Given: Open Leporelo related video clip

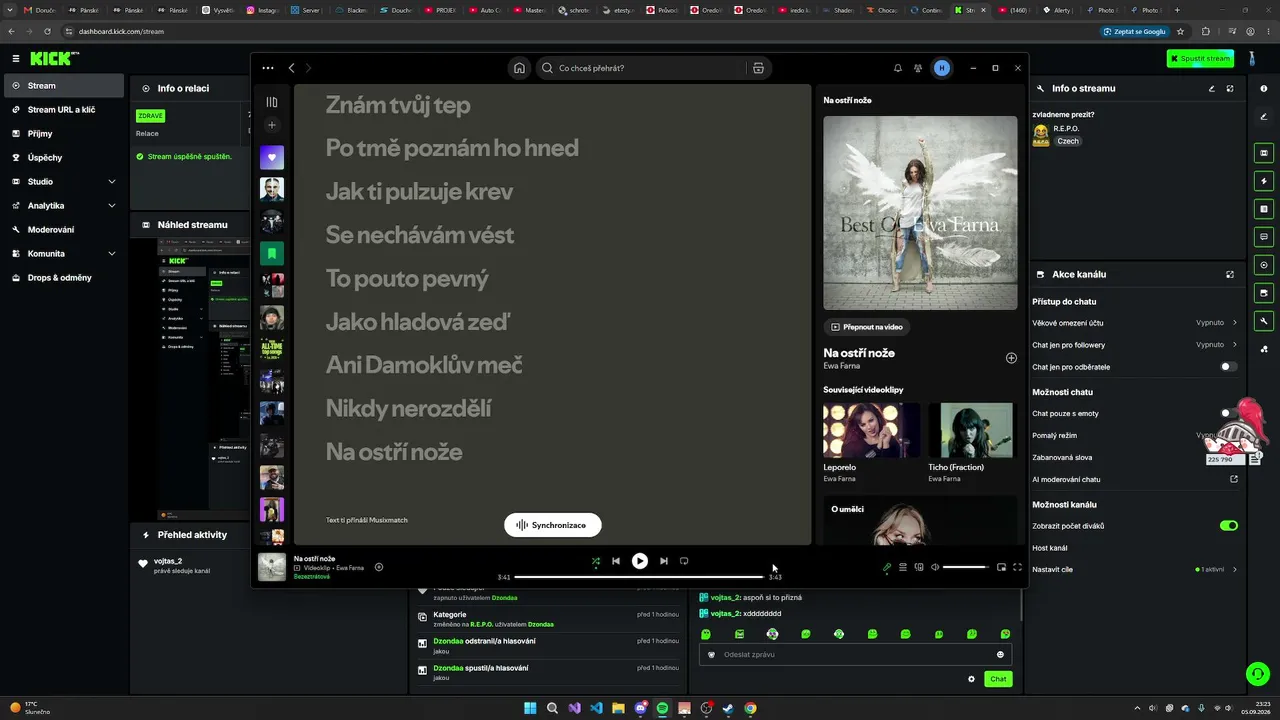Looking at the screenshot, I should click(871, 443).
